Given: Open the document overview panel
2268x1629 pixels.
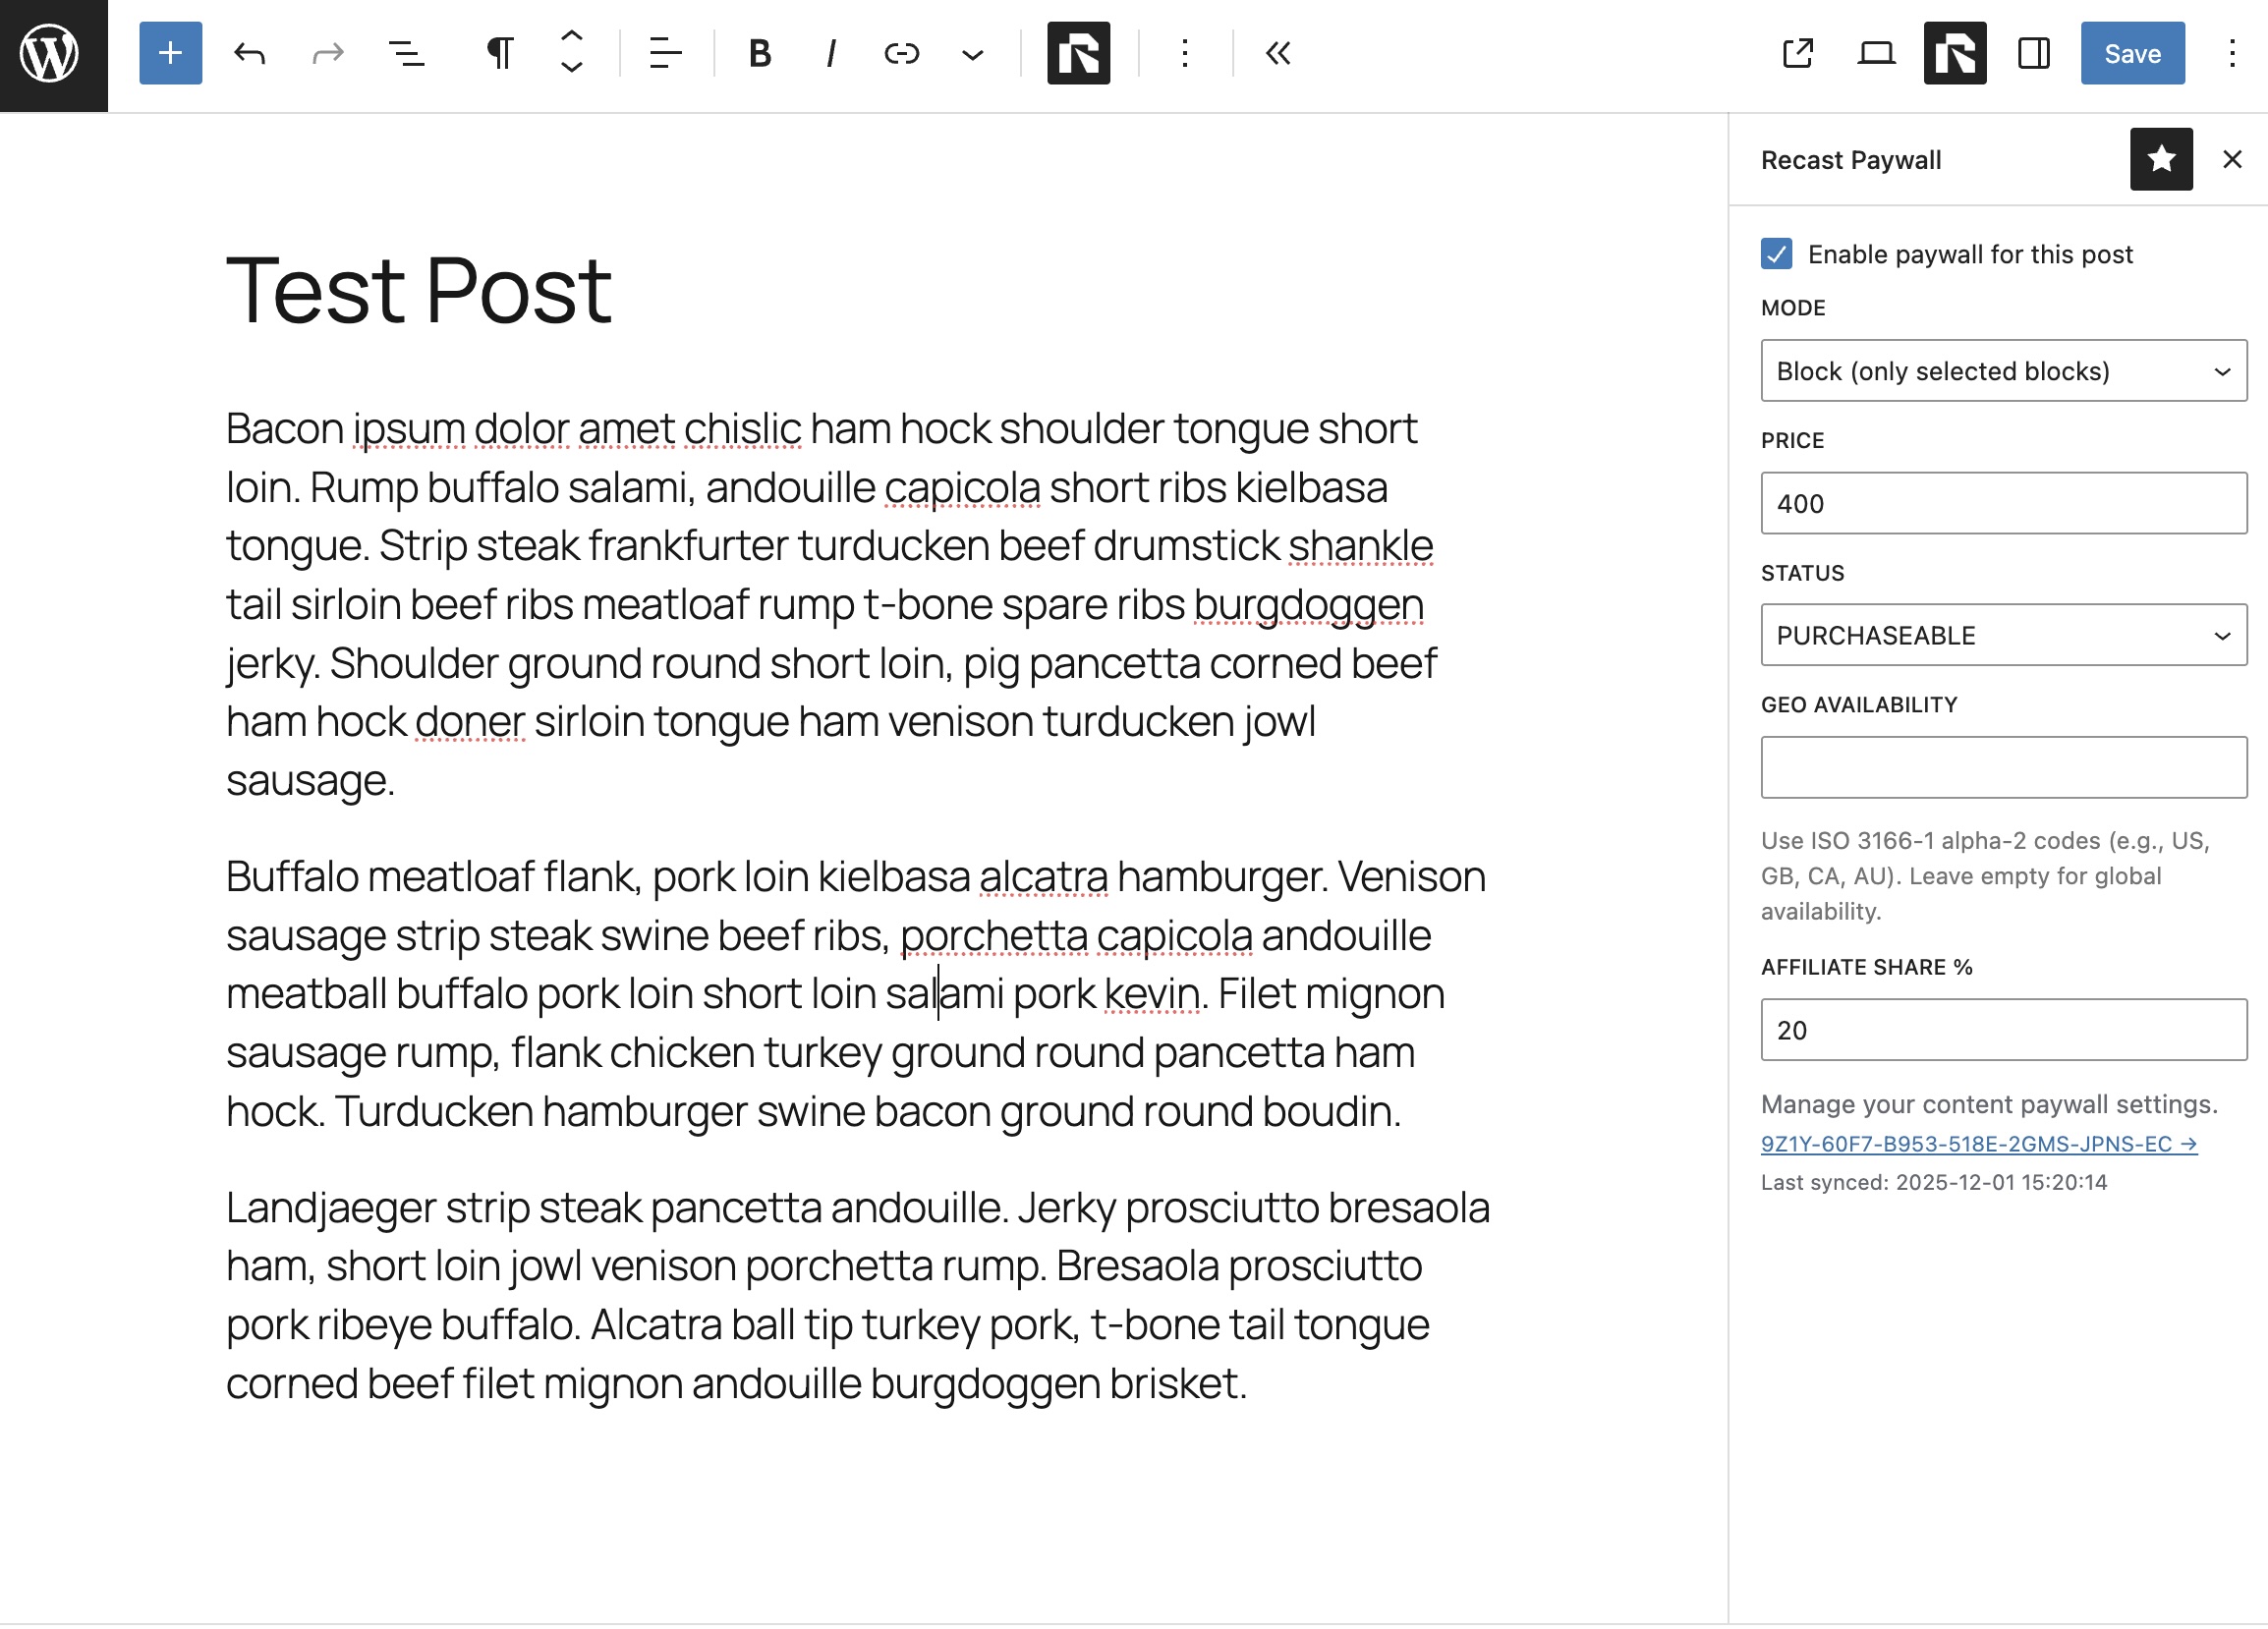Looking at the screenshot, I should point(406,54).
